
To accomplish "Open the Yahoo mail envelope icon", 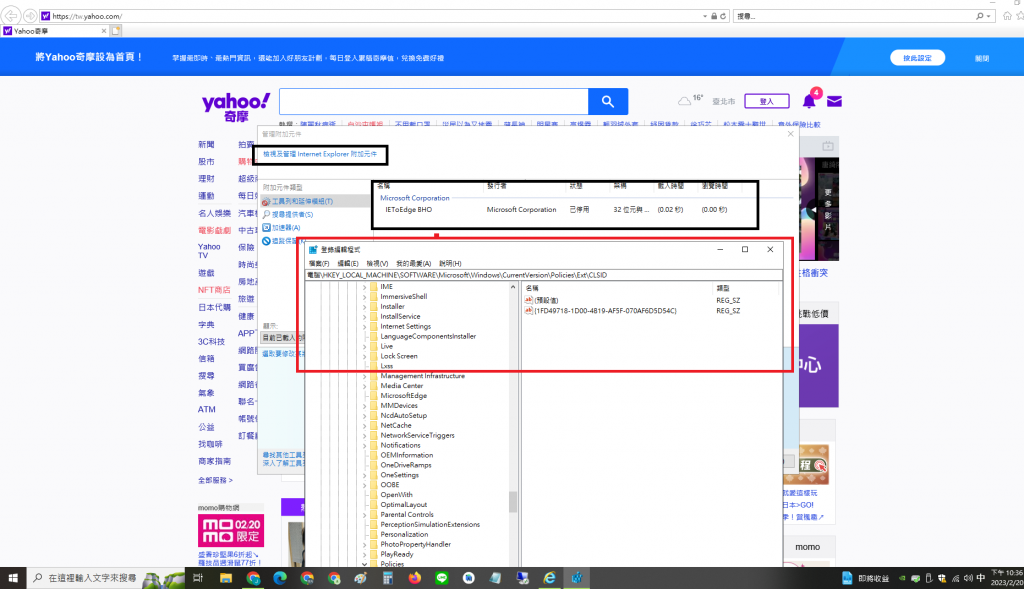I will click(x=834, y=101).
